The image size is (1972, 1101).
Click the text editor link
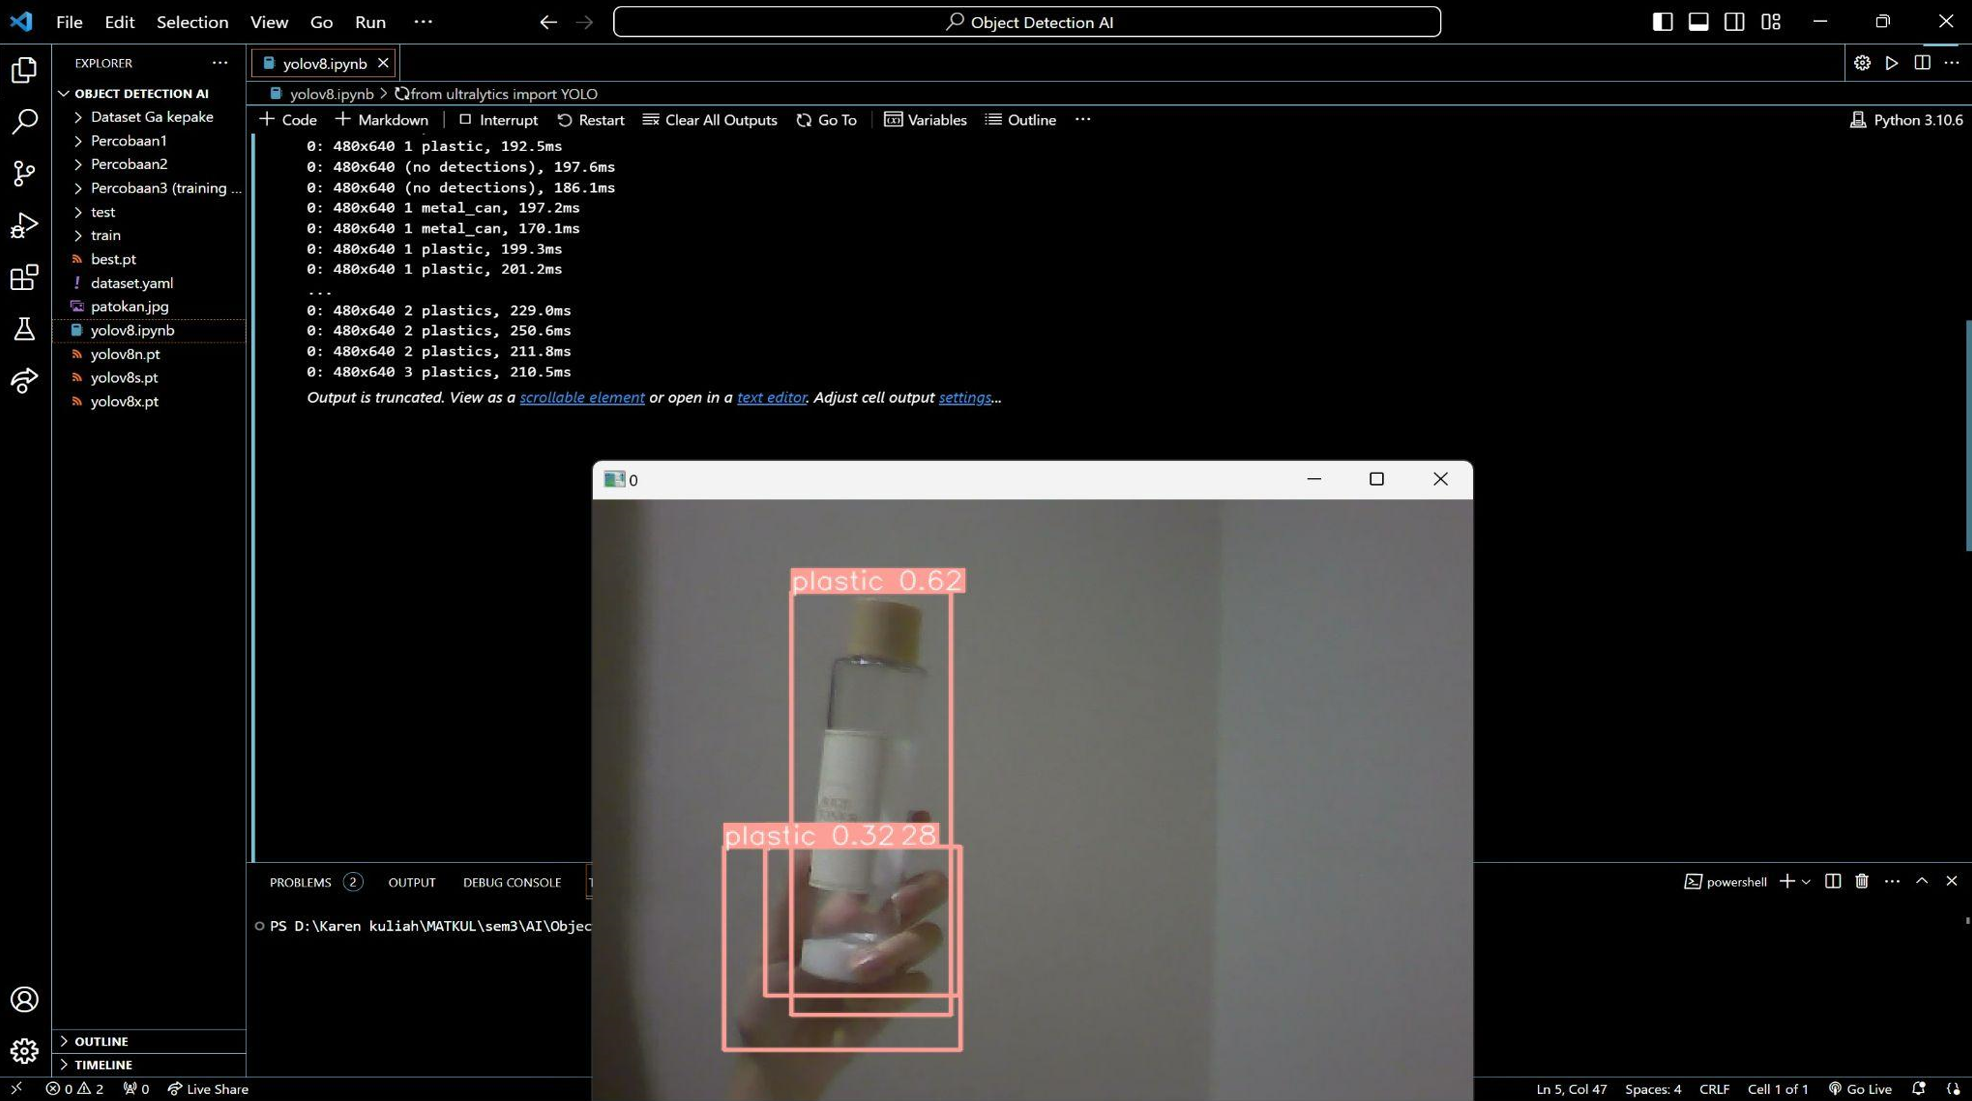771,397
